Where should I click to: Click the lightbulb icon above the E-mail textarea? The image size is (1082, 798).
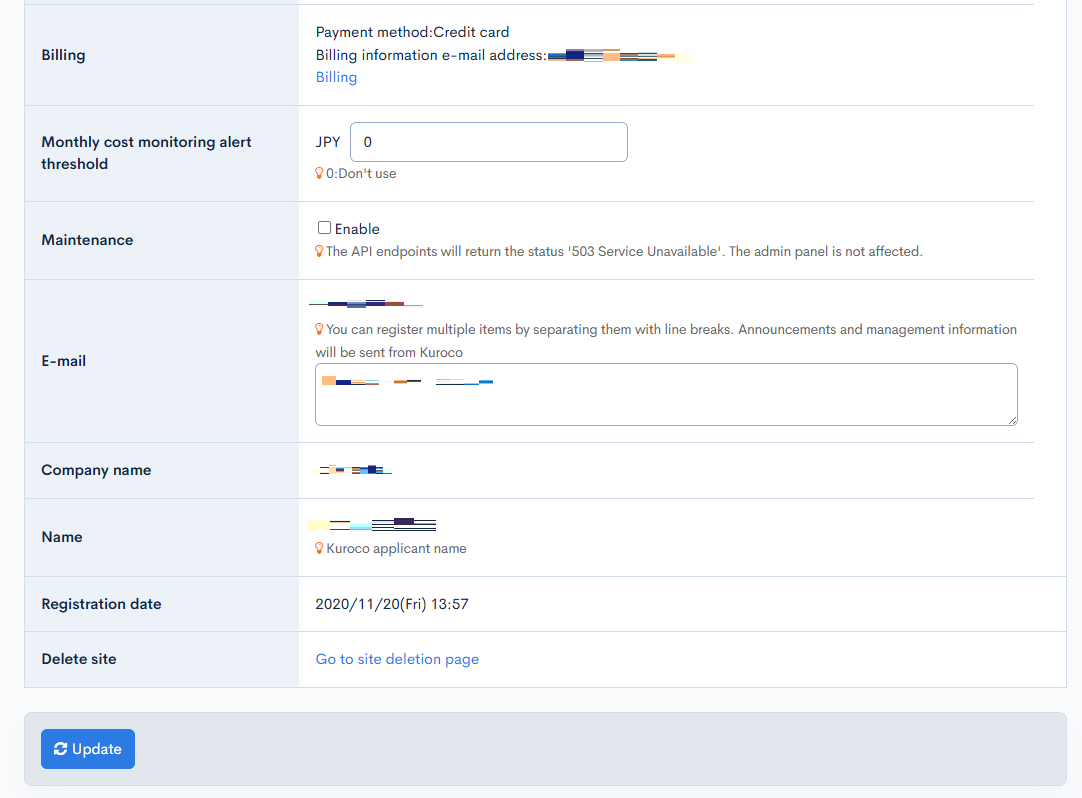tap(319, 329)
